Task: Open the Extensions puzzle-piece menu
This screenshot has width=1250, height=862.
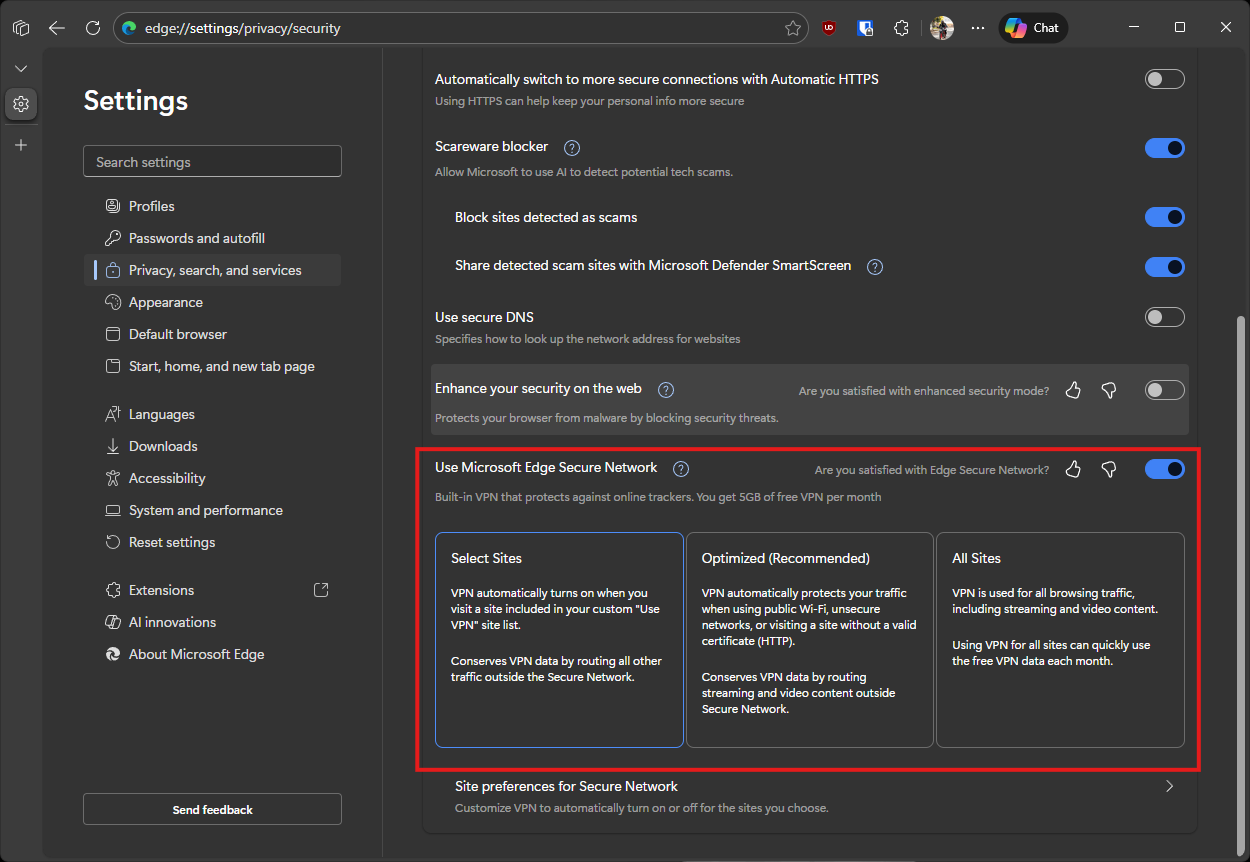Action: (x=902, y=28)
